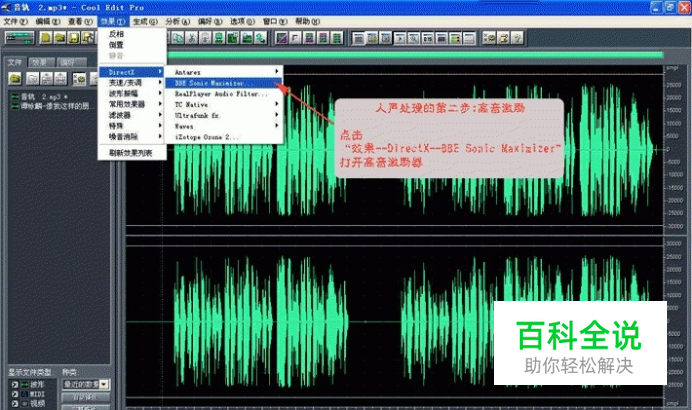Click the scissors Cut toolbar icon
Image resolution: width=692 pixels, height=410 pixels.
(x=192, y=38)
